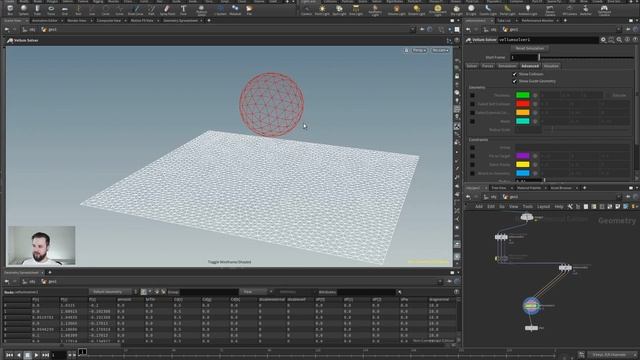This screenshot has height=360, width=640.
Task: Select the Platonic Solids shelf tool
Action: tap(201, 10)
